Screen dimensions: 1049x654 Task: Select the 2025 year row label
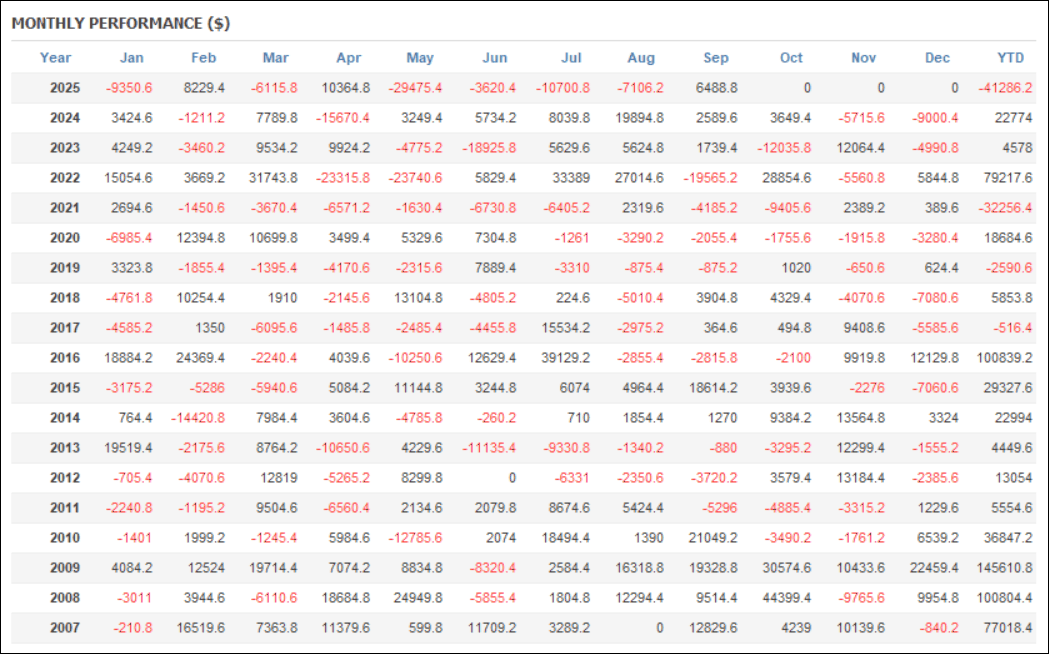click(x=65, y=88)
